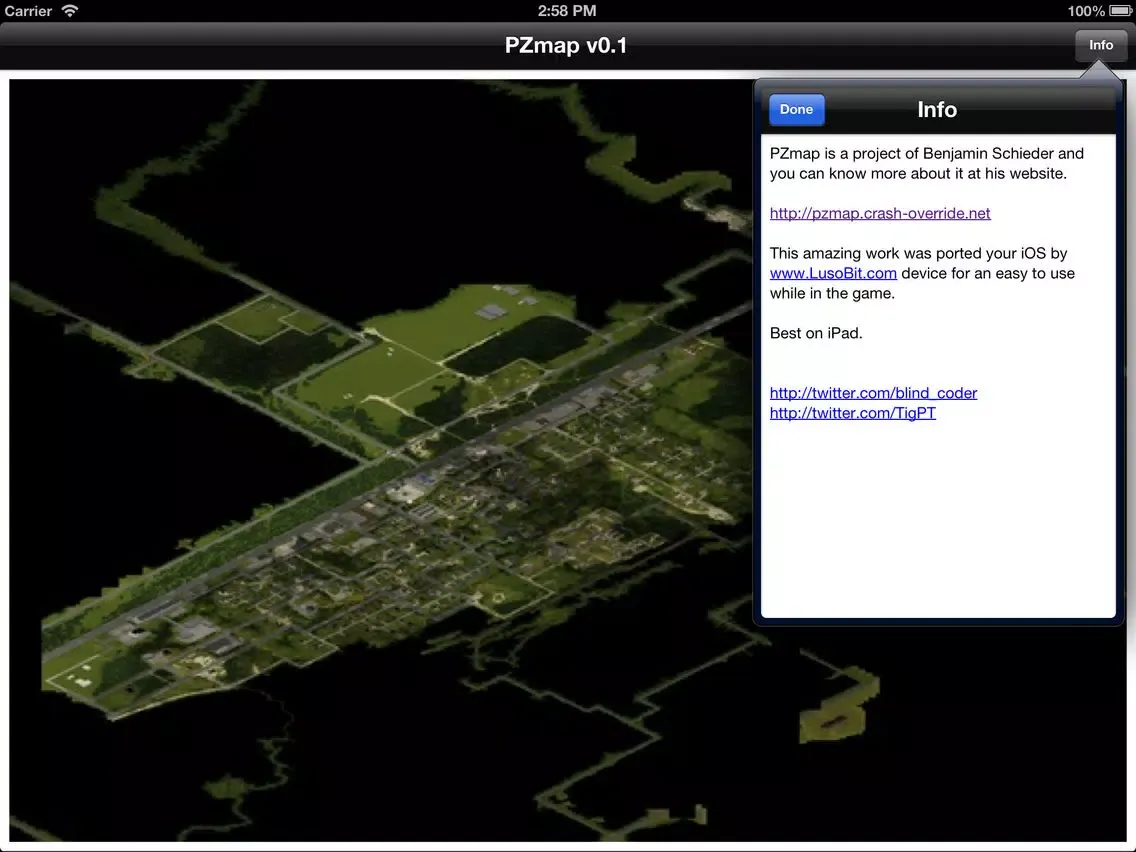Tap the Info button in the navigation bar
The image size is (1136, 852).
1100,46
